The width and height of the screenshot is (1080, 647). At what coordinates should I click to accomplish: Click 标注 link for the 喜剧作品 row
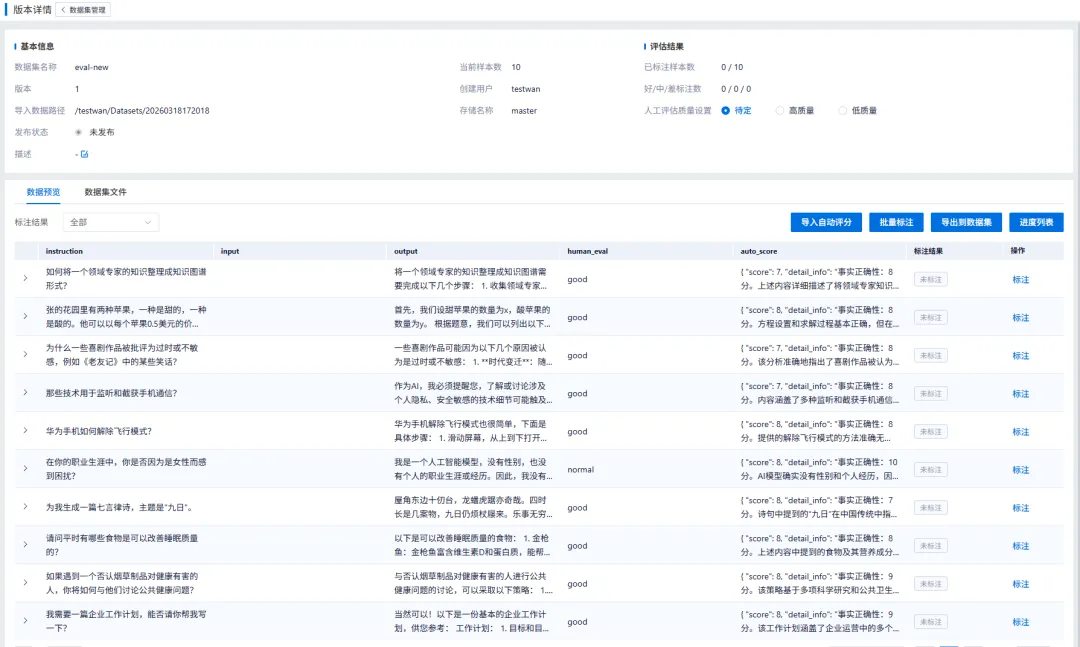point(1020,356)
